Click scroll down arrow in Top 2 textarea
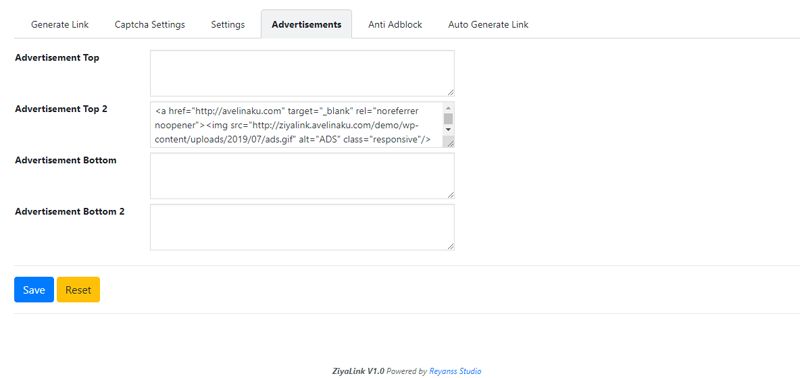The image size is (800, 378). [x=448, y=130]
